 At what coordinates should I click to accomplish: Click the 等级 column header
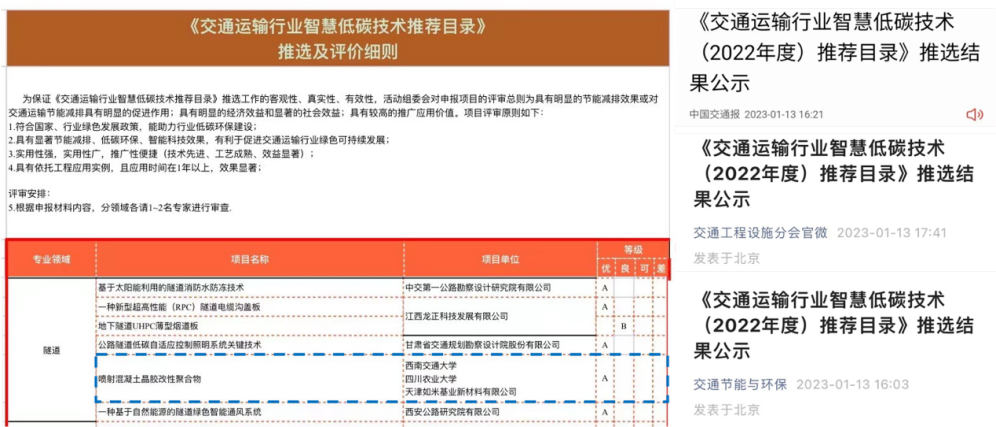pyautogui.click(x=632, y=250)
